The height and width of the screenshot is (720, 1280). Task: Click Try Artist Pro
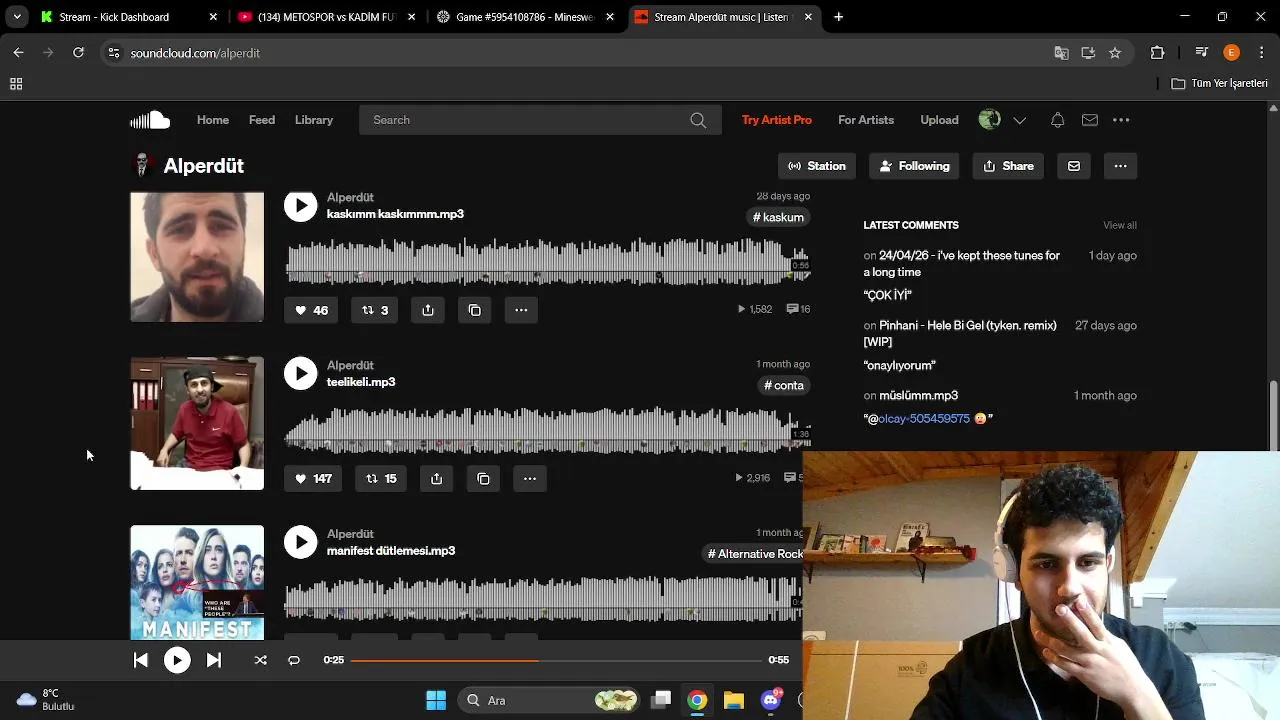click(x=777, y=120)
